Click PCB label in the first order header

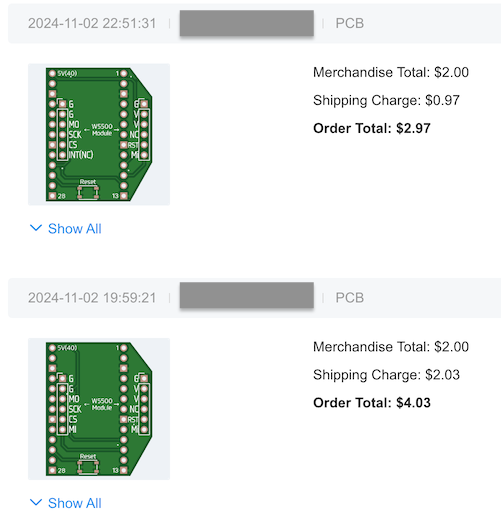click(x=350, y=23)
